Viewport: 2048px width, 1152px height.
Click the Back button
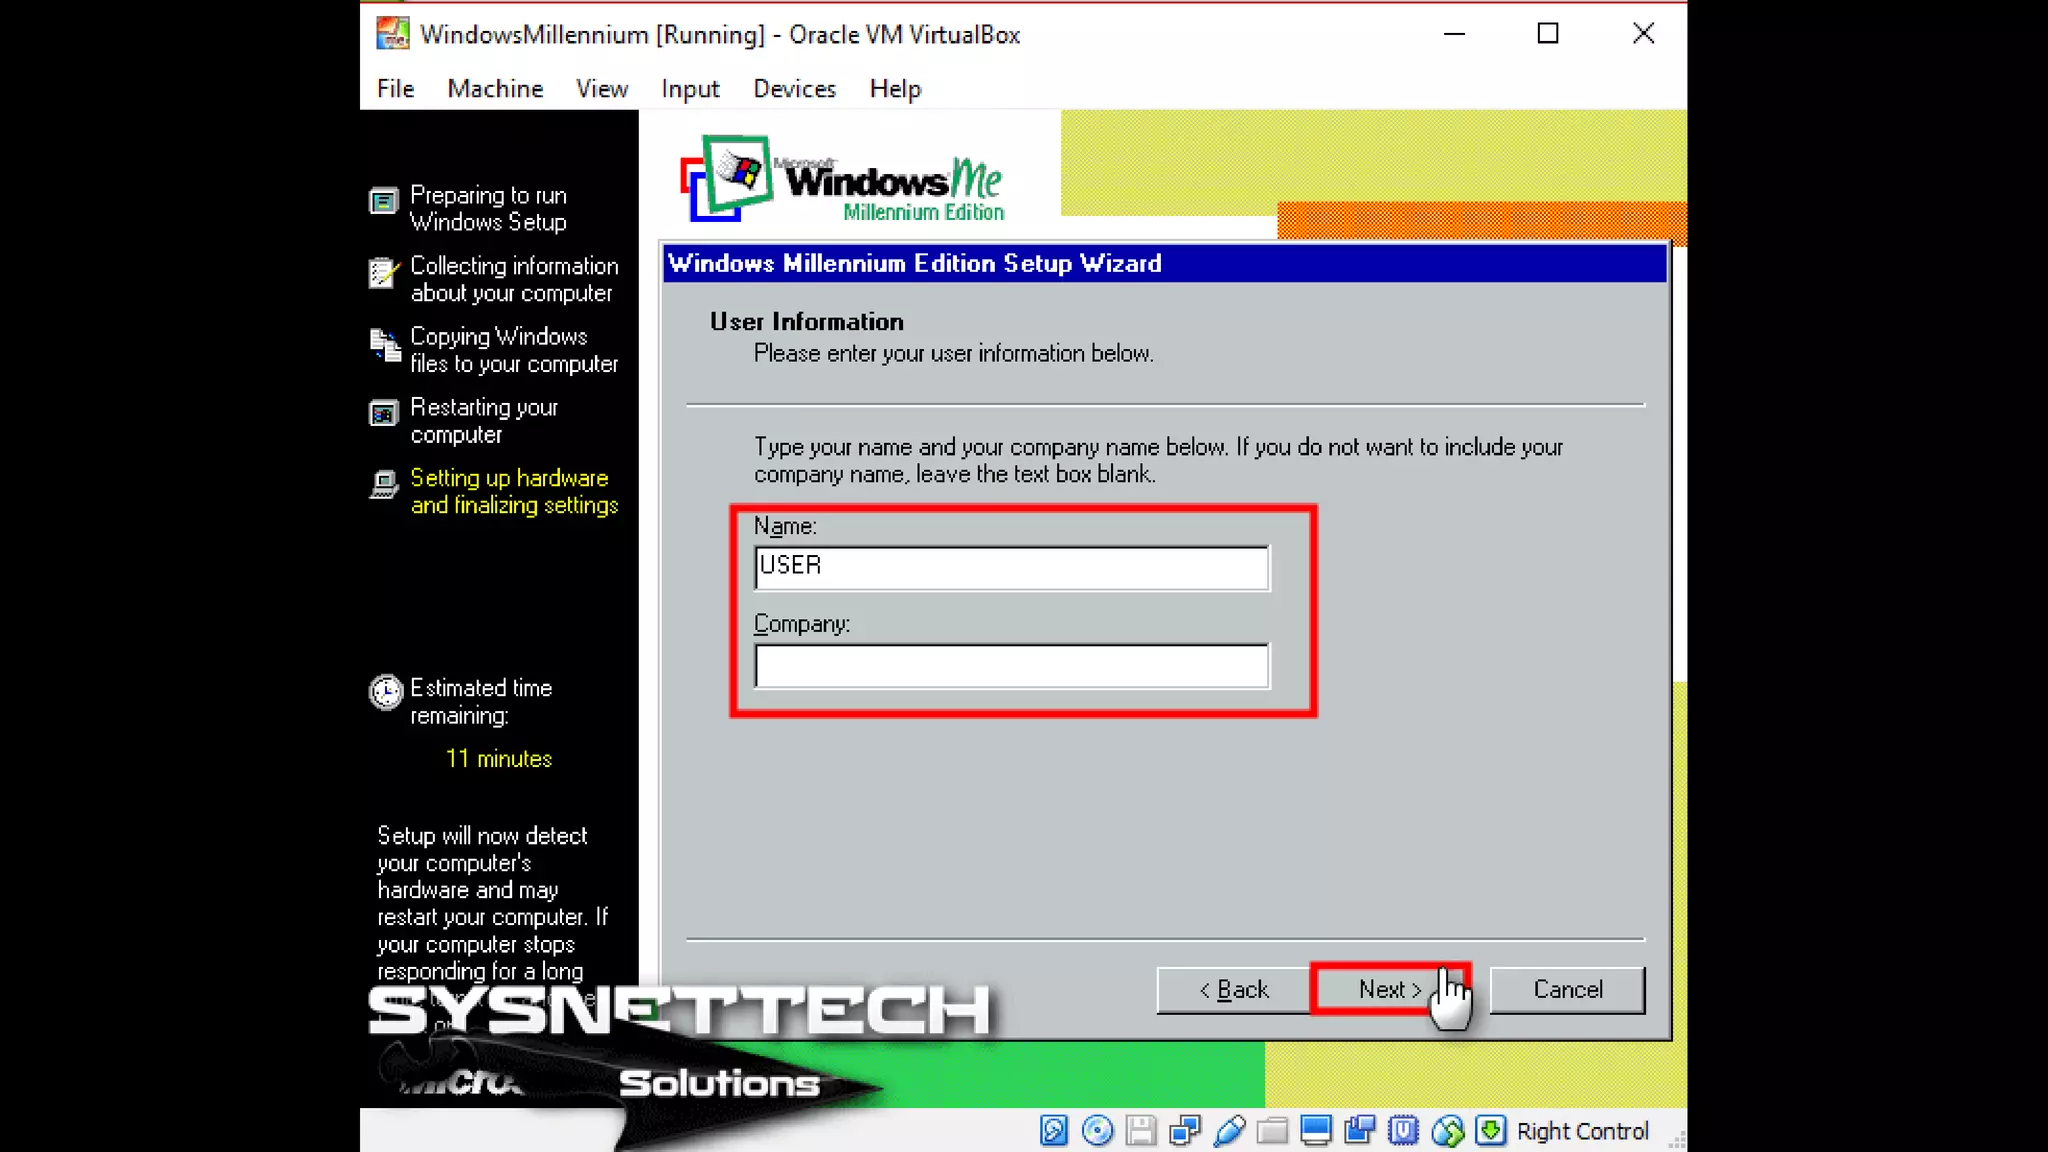[1233, 990]
